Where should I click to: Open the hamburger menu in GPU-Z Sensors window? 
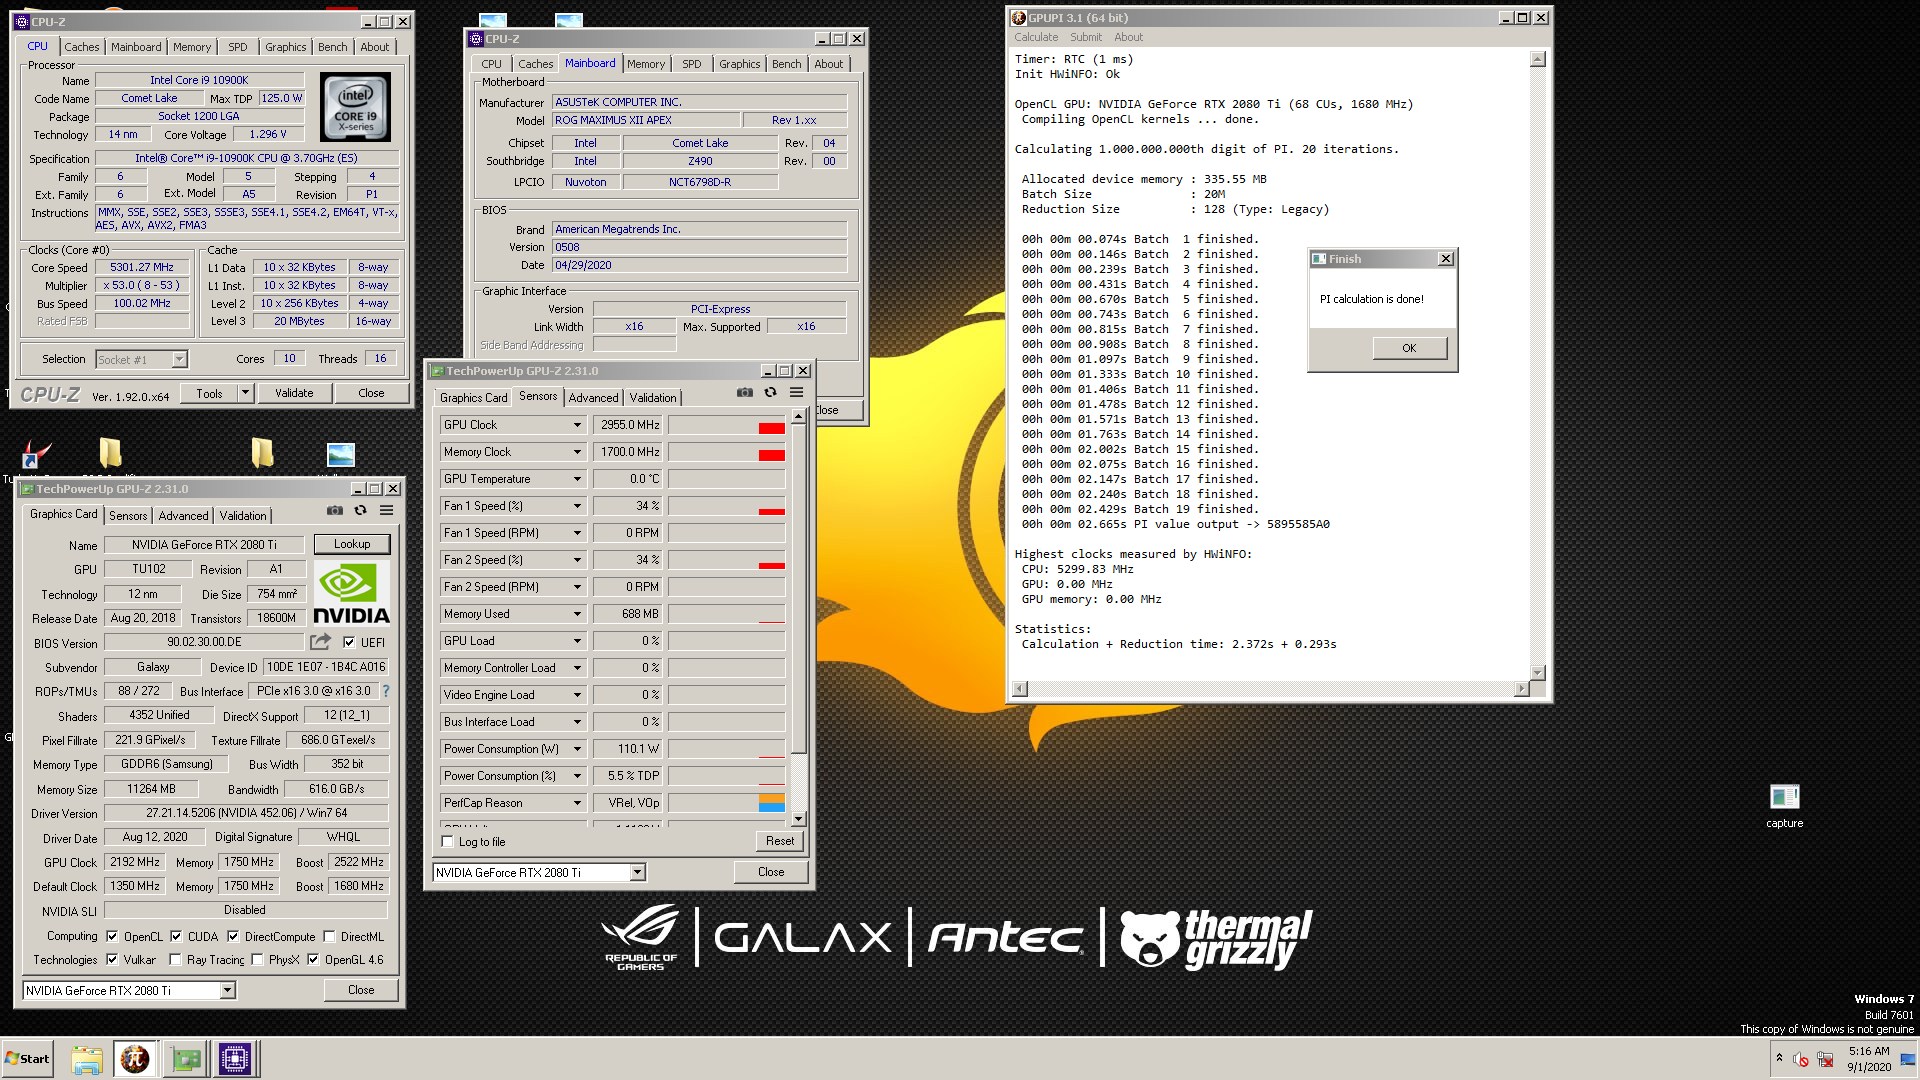coord(797,393)
